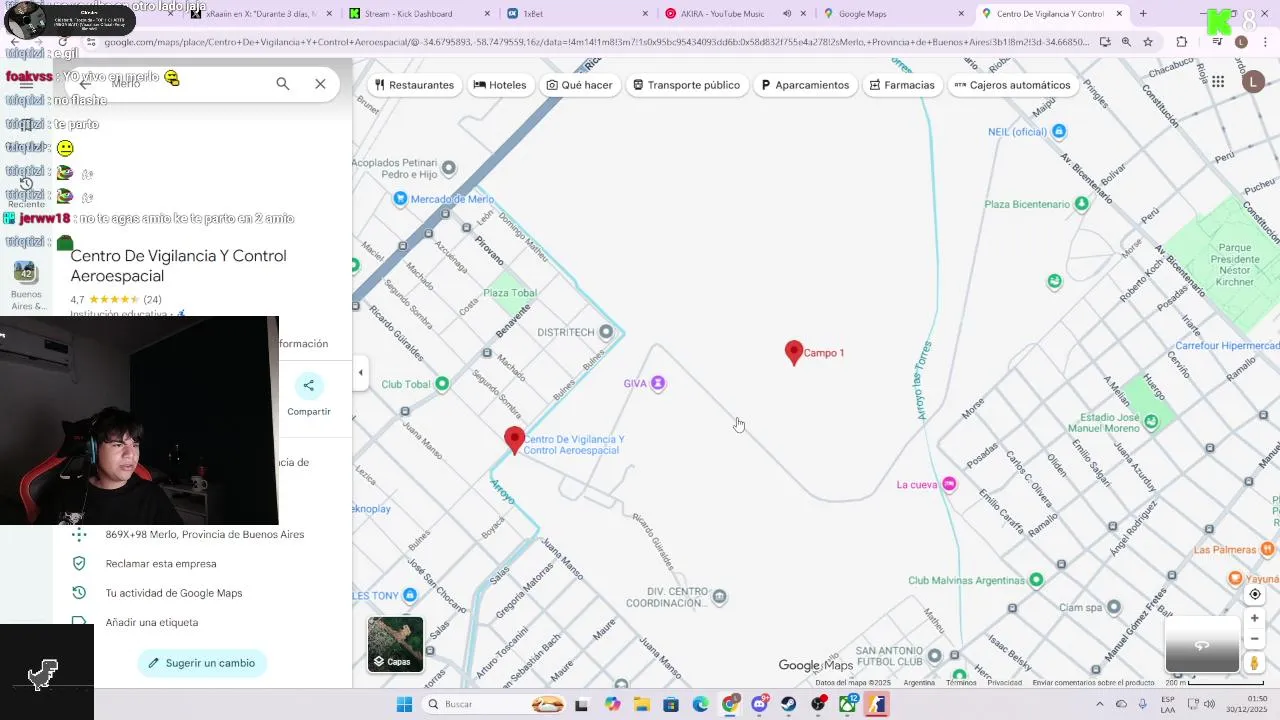Viewport: 1280px width, 720px height.
Task: Open the Google account avatar
Action: [1253, 82]
